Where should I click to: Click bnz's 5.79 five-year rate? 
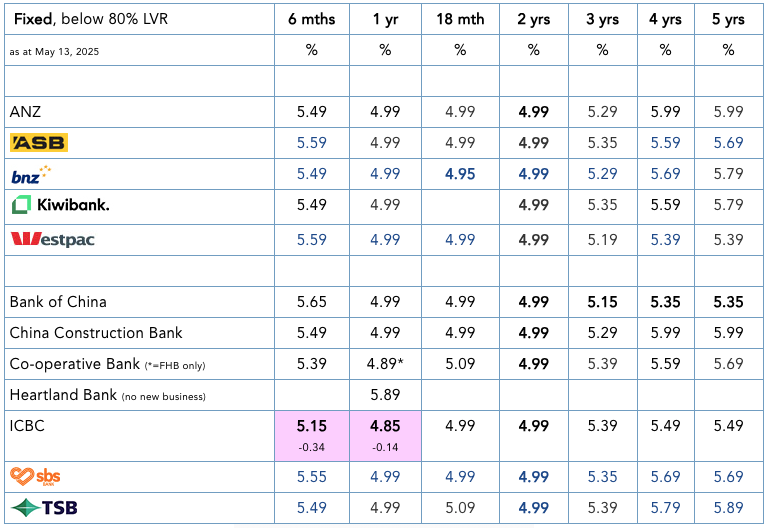(728, 174)
